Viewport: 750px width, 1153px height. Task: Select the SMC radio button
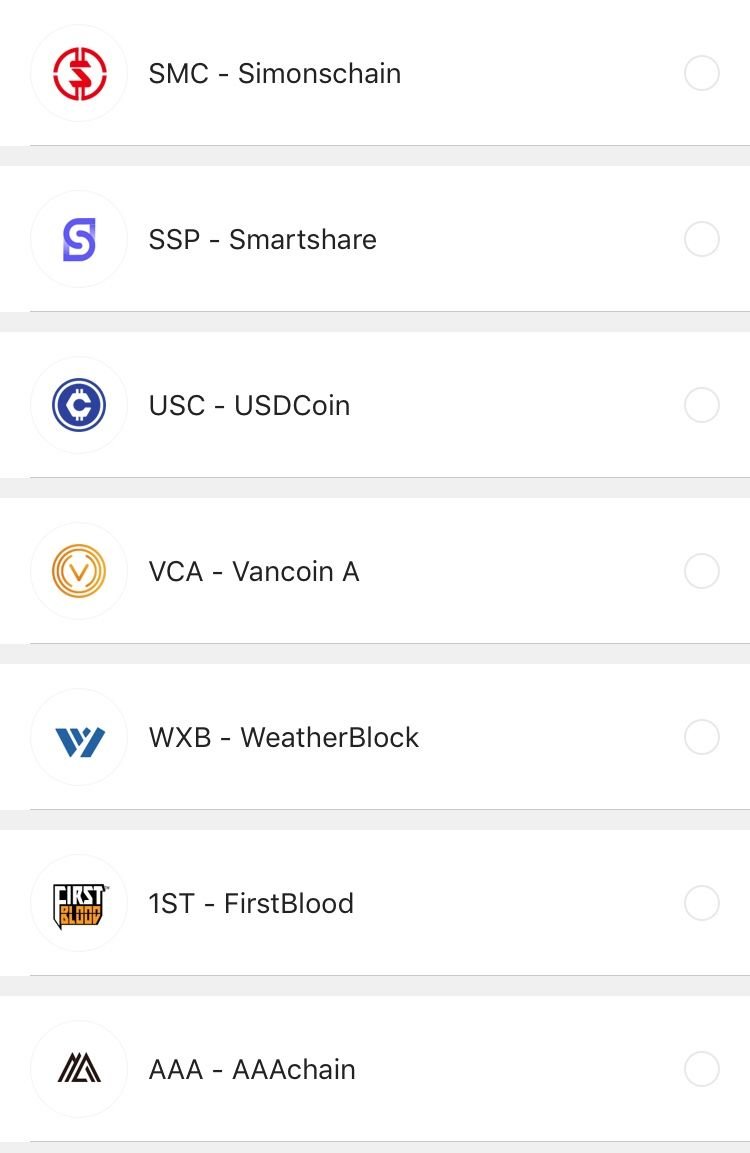pos(701,74)
